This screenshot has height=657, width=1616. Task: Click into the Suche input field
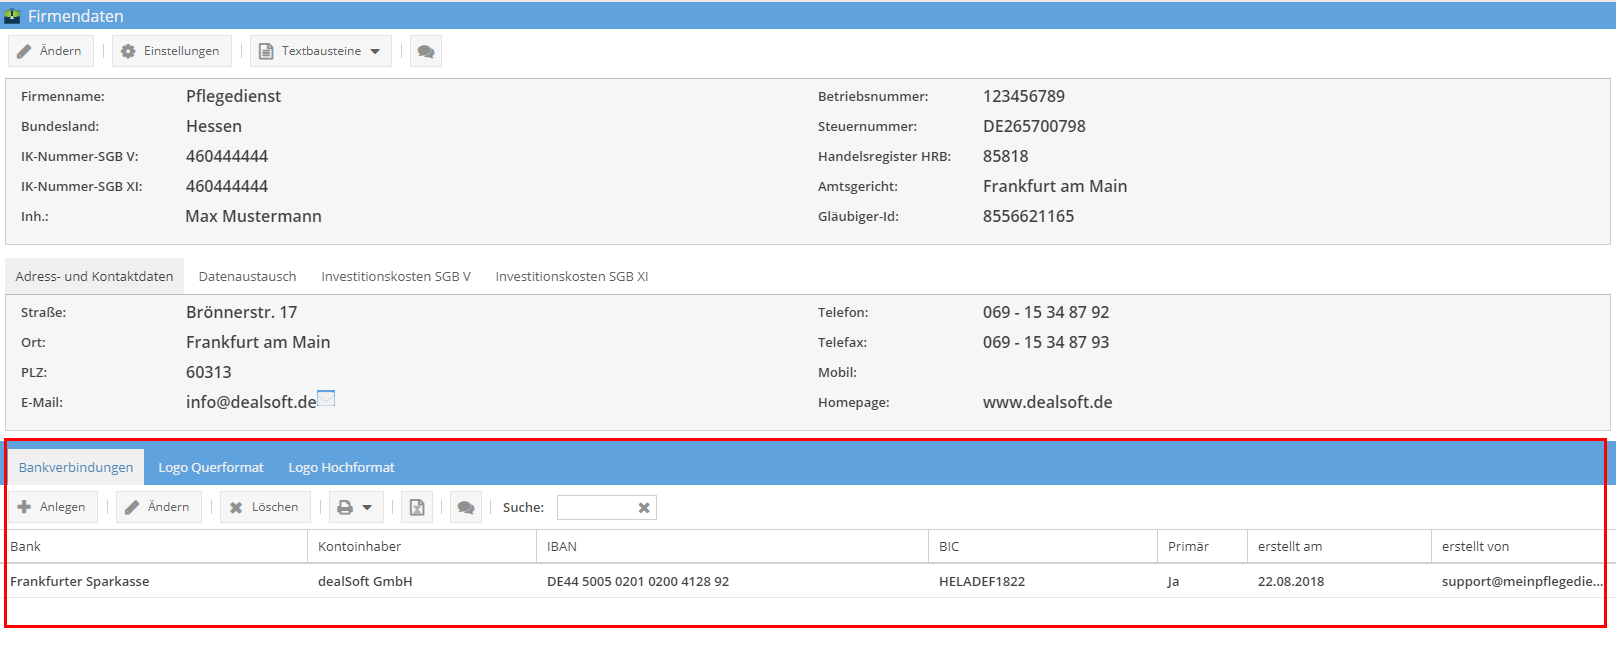coord(596,508)
